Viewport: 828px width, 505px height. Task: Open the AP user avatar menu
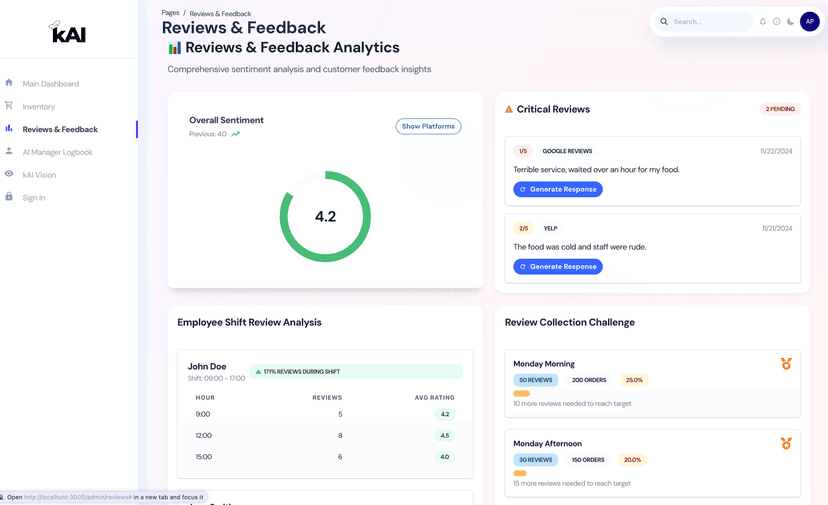810,21
